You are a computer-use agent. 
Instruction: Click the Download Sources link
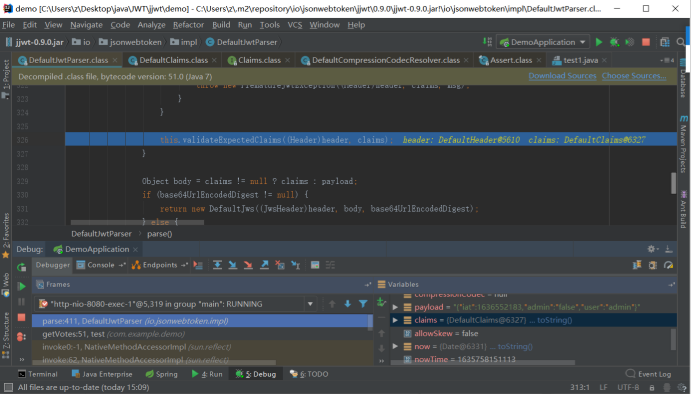pos(562,76)
